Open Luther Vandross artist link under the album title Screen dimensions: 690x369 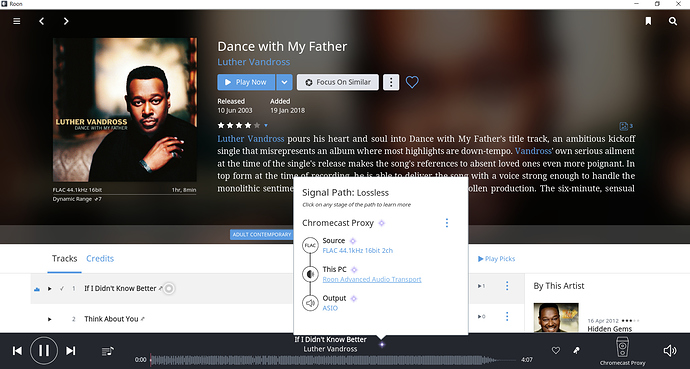(253, 62)
